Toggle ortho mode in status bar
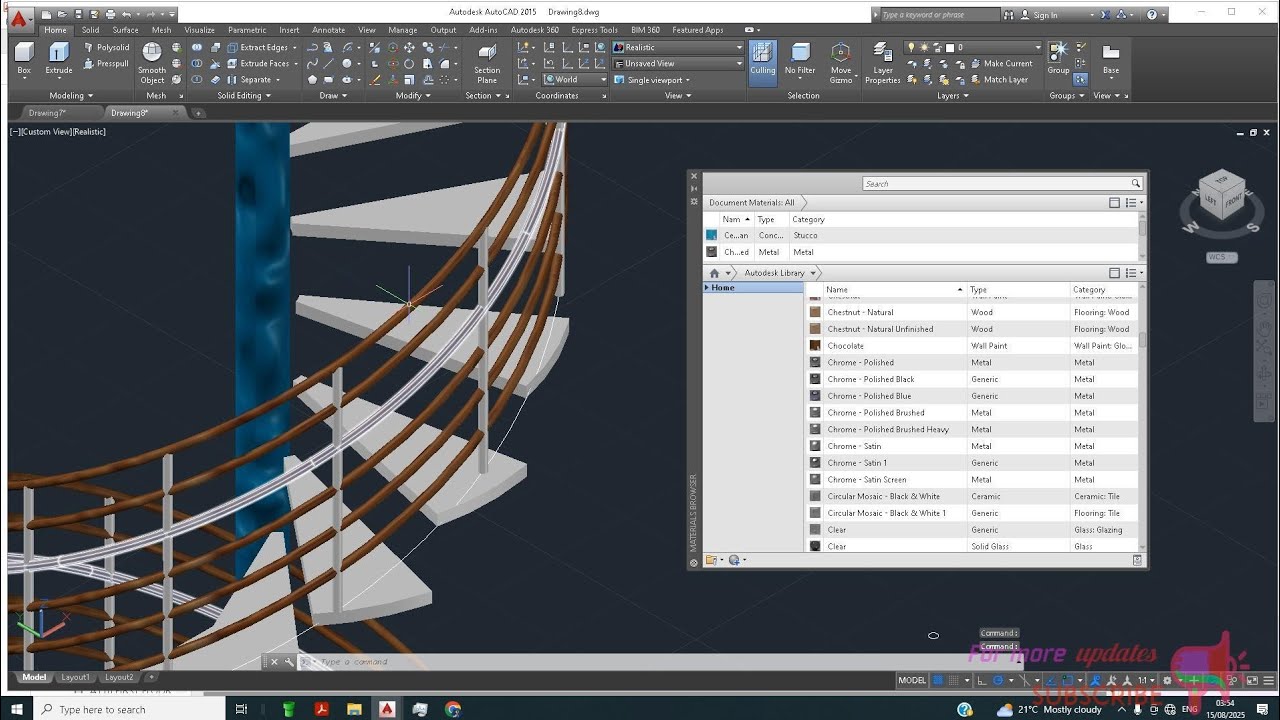Screen dimensions: 1280x720 tap(982, 680)
